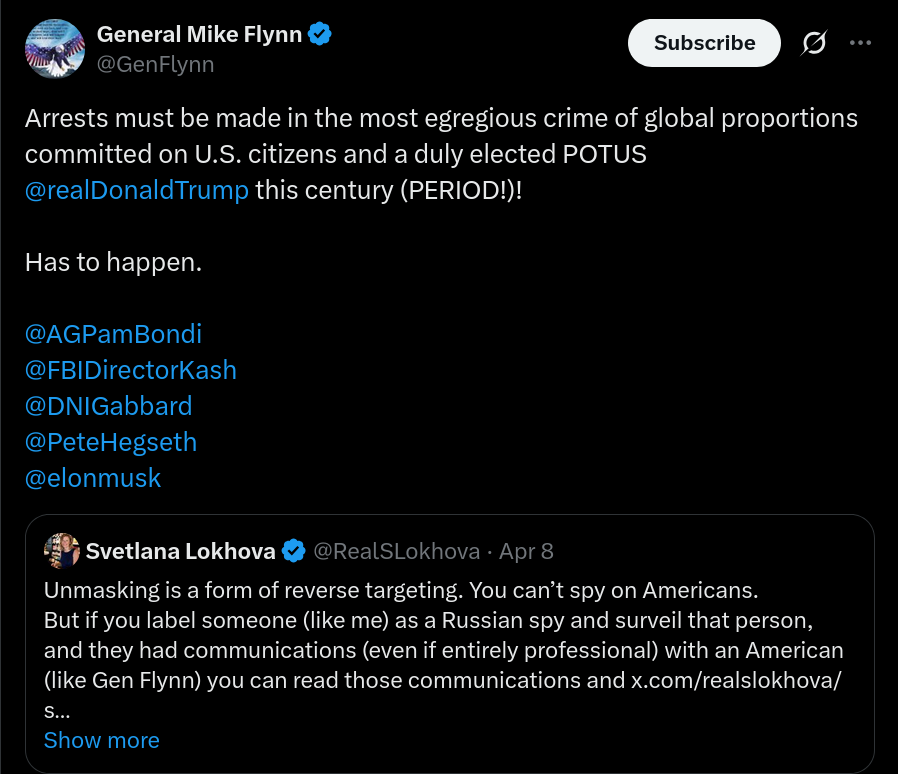
Task: Click the Subscribe button
Action: pos(704,43)
